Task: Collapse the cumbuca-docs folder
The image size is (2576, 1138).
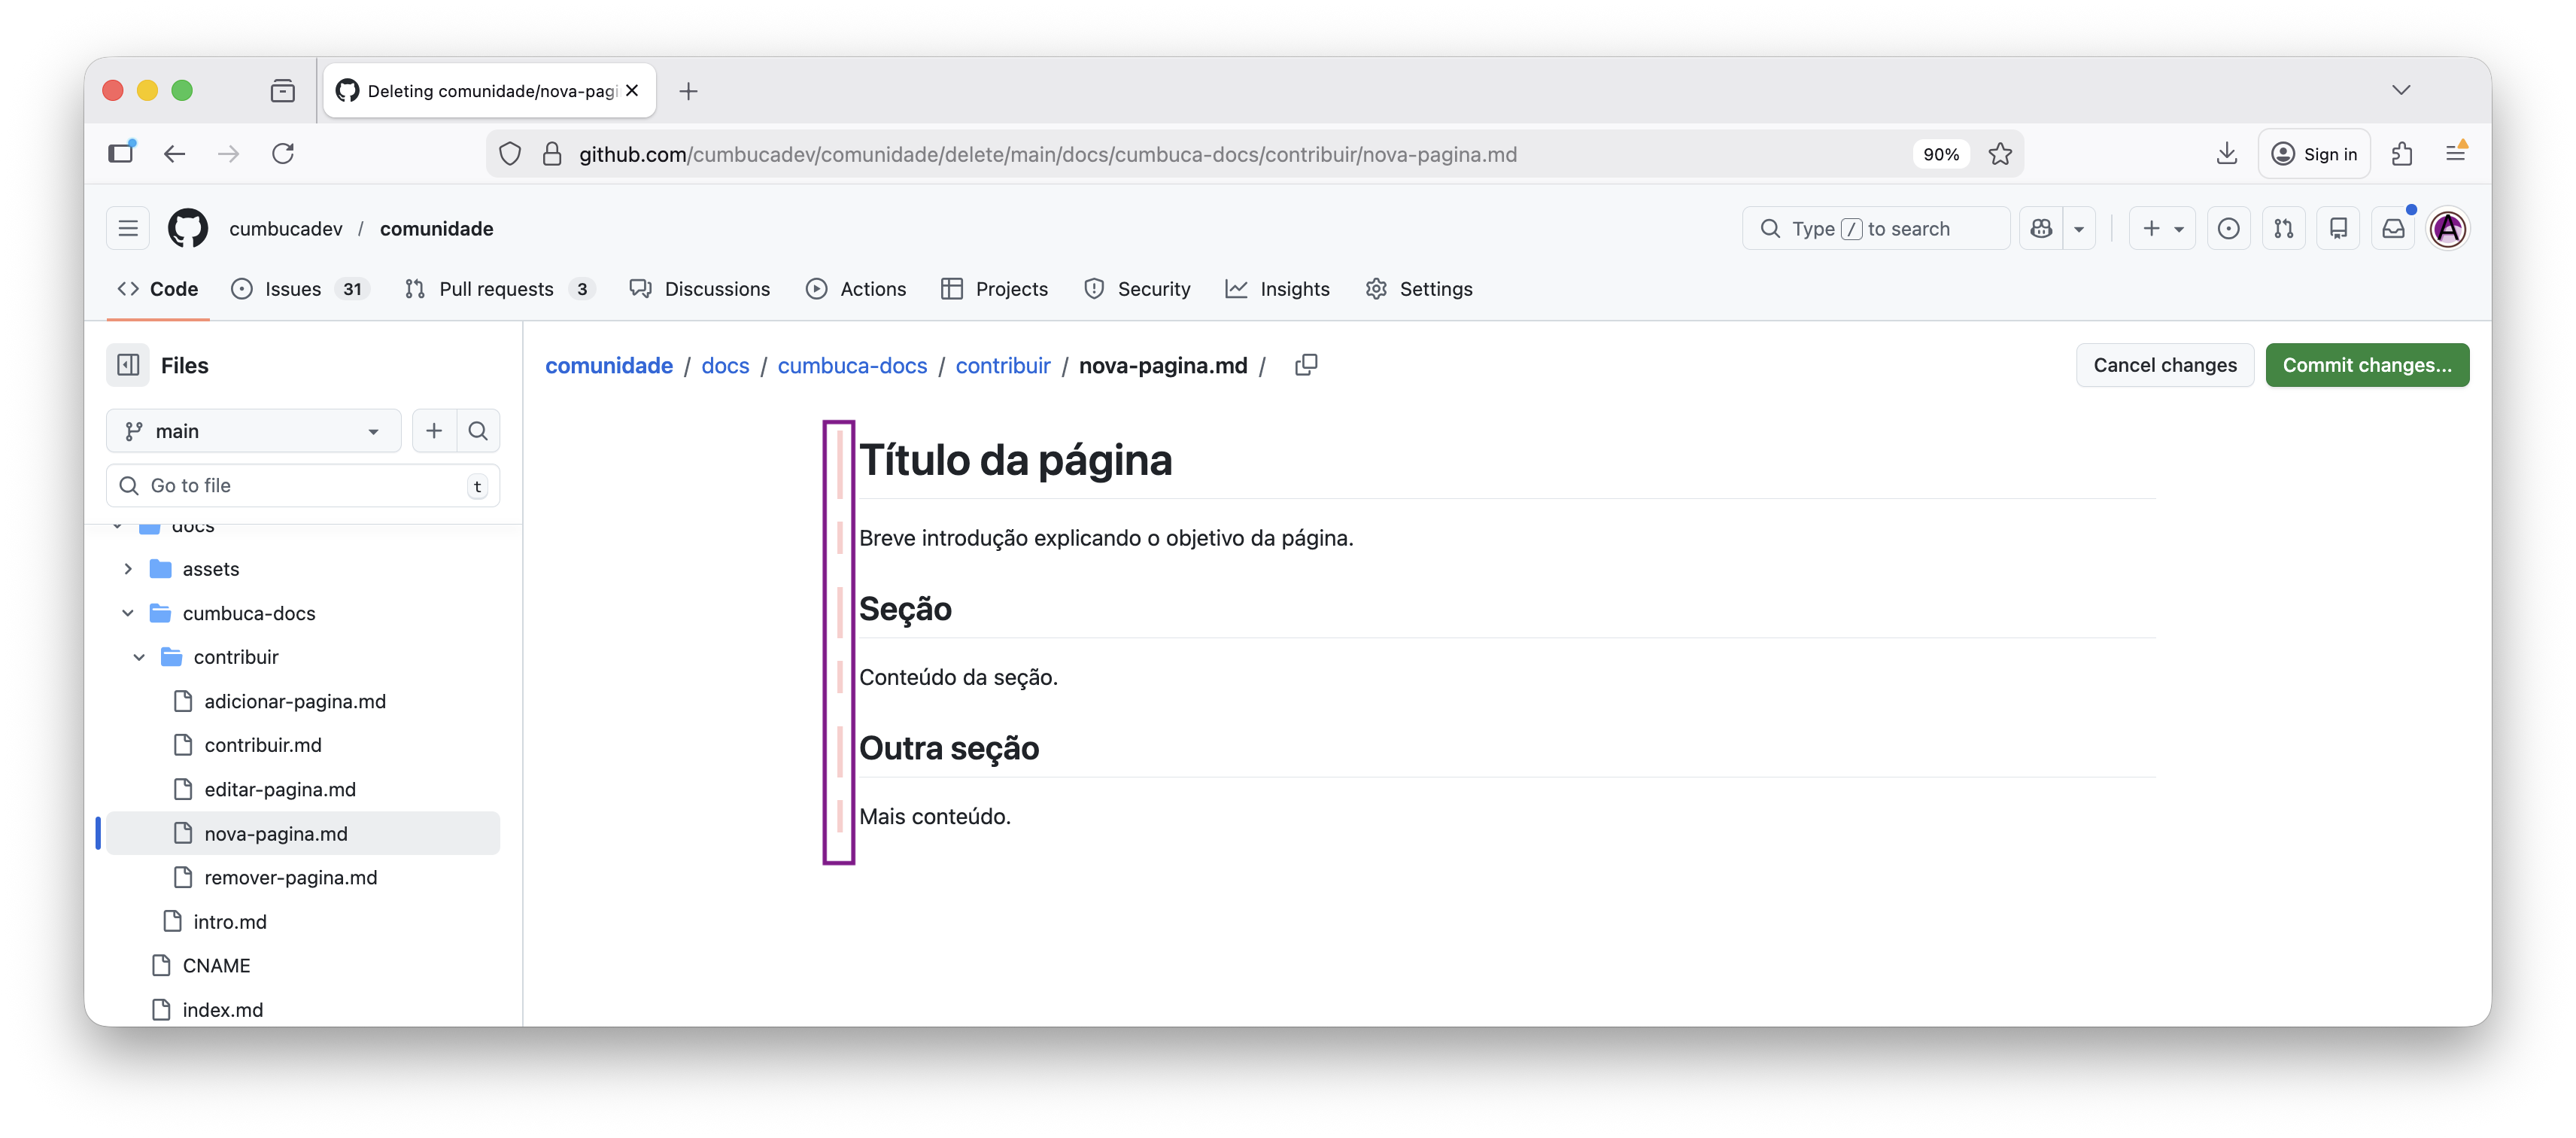Action: coord(128,613)
